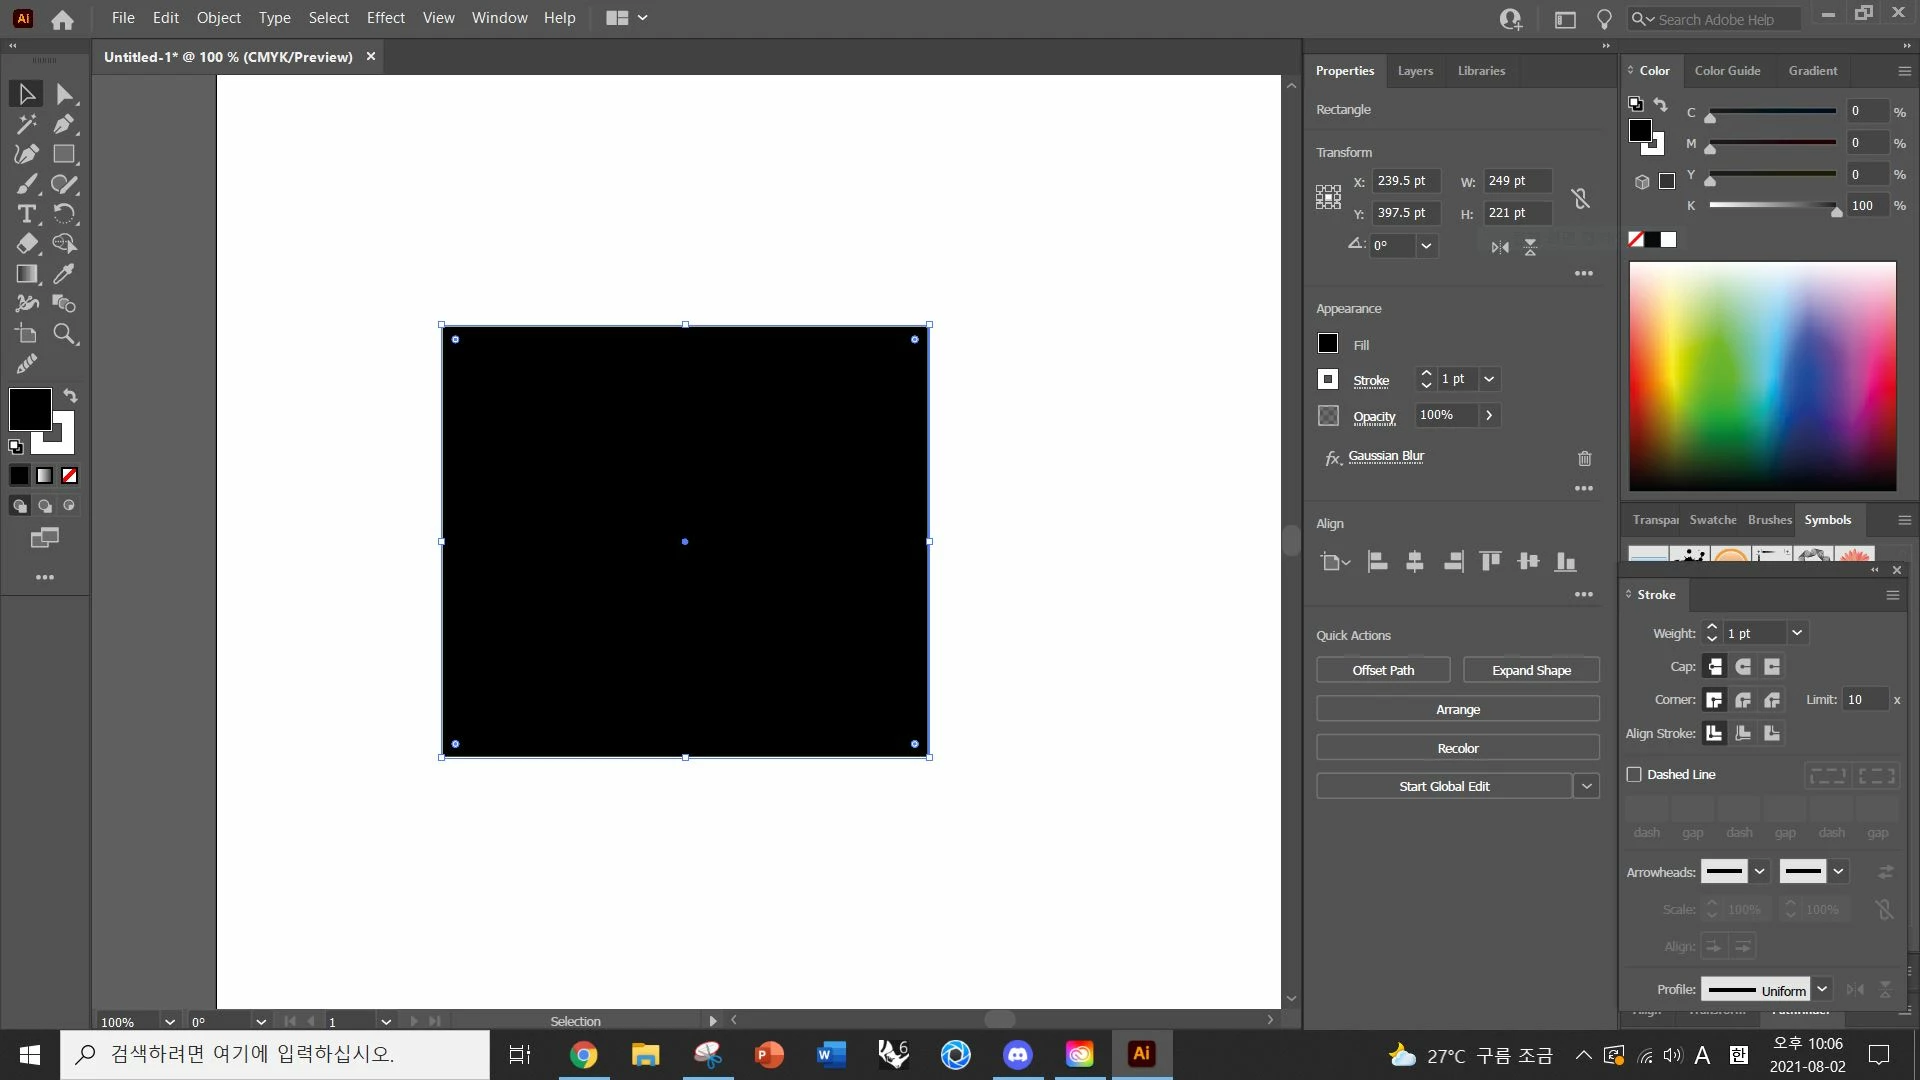This screenshot has width=1920, height=1080.
Task: Swap fill and stroke colors
Action: [x=70, y=396]
